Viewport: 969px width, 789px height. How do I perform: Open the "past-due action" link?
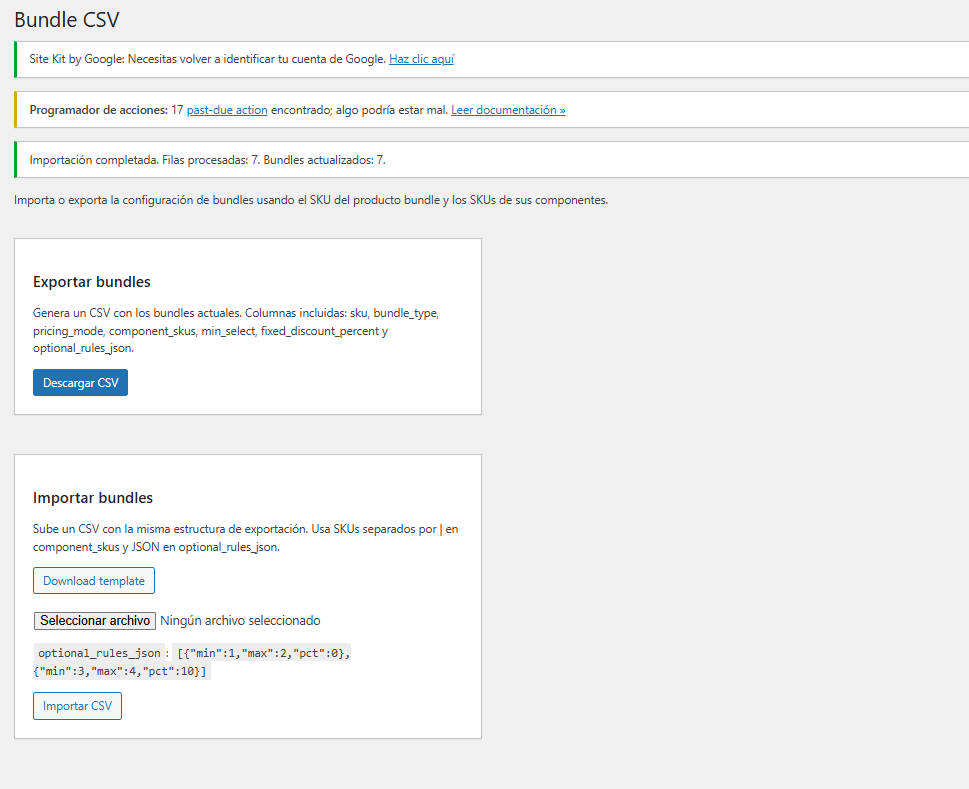227,109
